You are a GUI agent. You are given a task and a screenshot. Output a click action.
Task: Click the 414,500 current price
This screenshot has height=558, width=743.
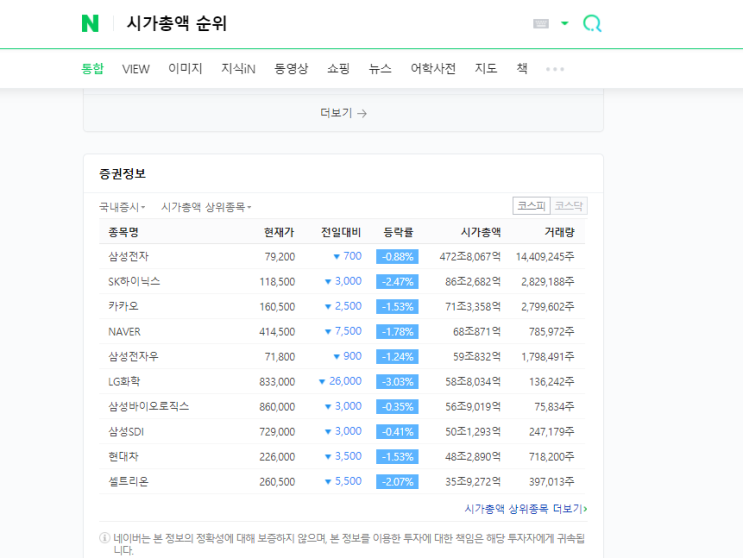[277, 332]
